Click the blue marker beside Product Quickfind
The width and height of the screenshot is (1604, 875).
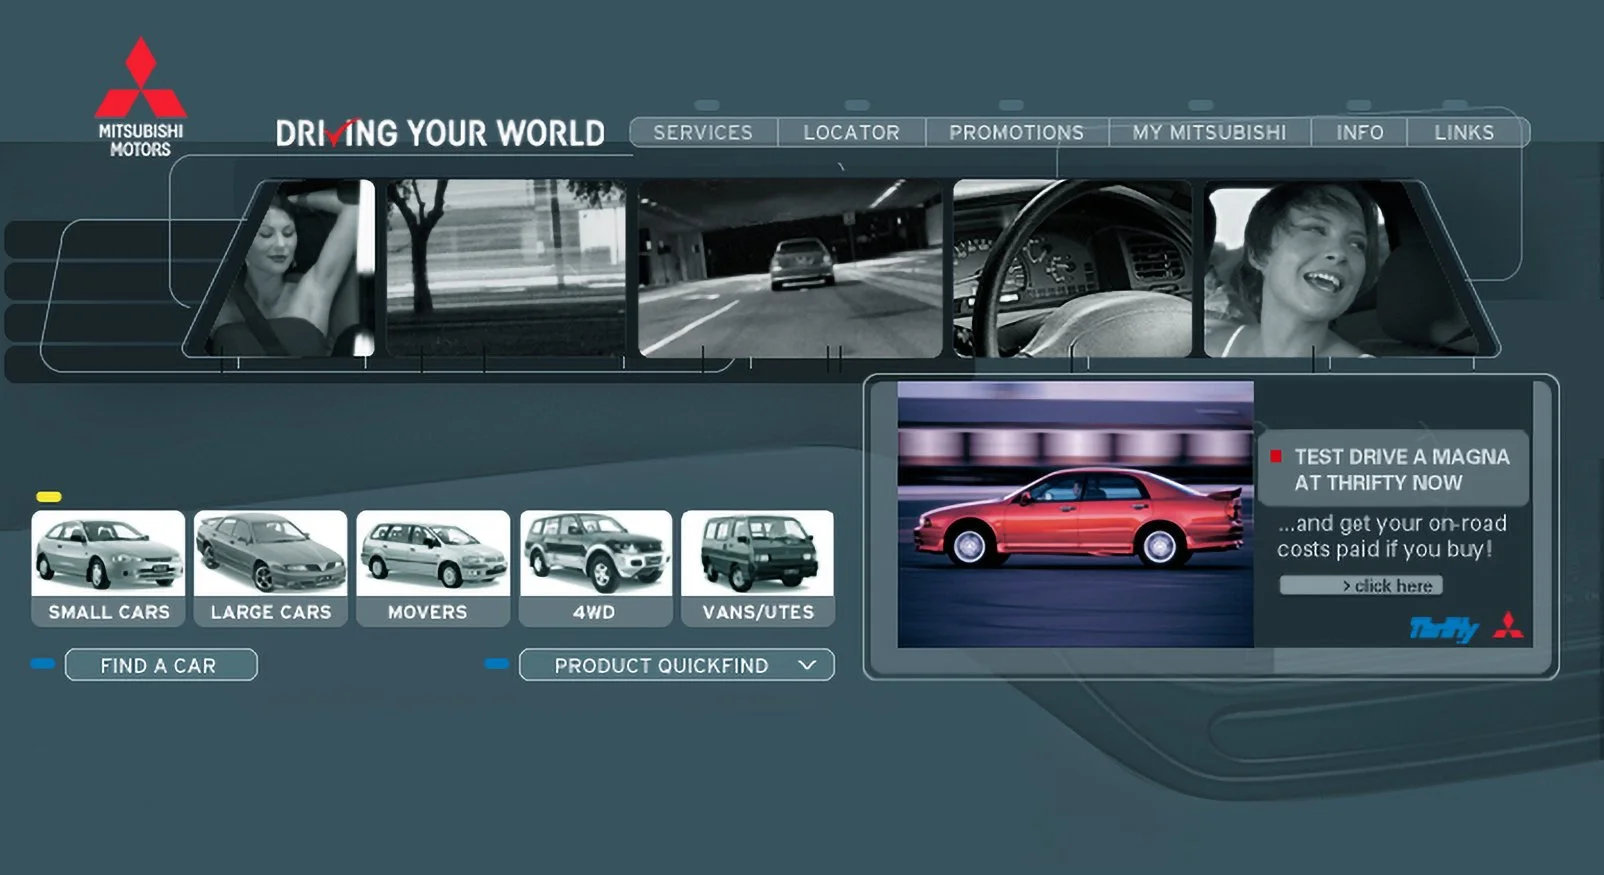coord(497,664)
